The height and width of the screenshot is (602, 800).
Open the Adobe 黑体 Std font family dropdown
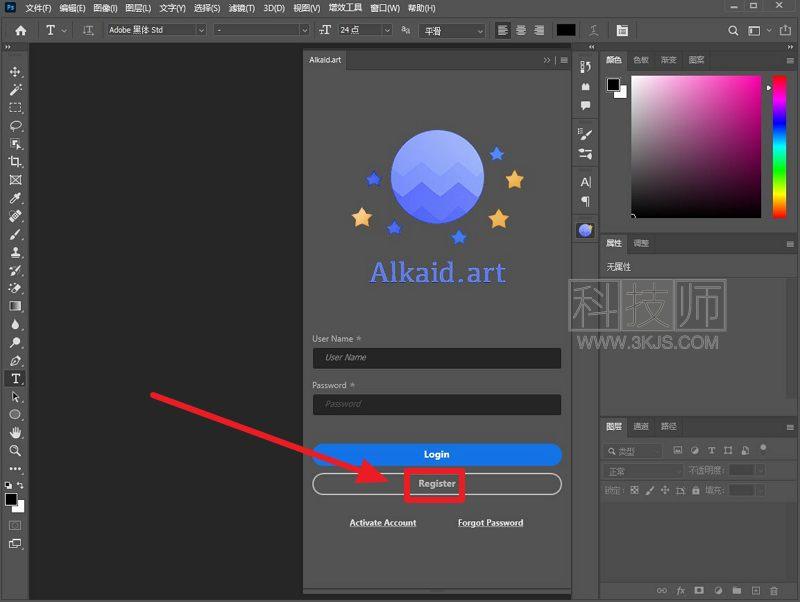[201, 30]
